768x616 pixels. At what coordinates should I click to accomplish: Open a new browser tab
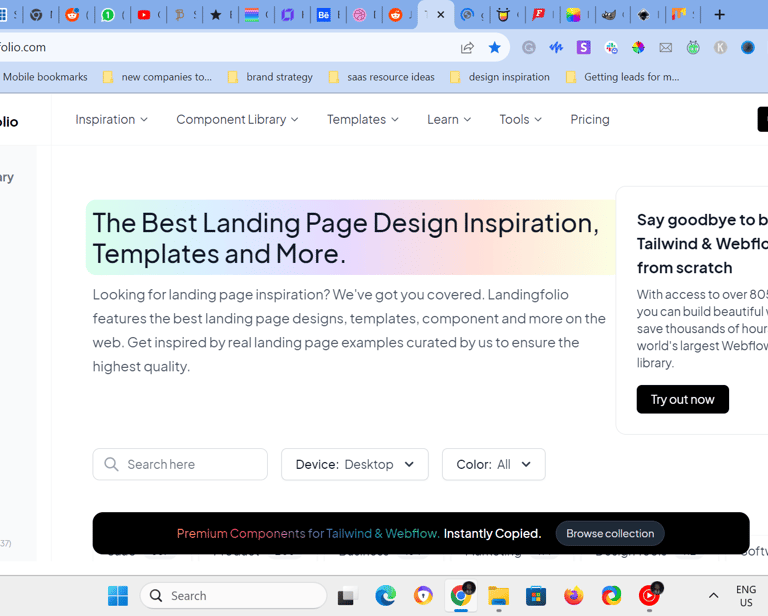tap(719, 15)
